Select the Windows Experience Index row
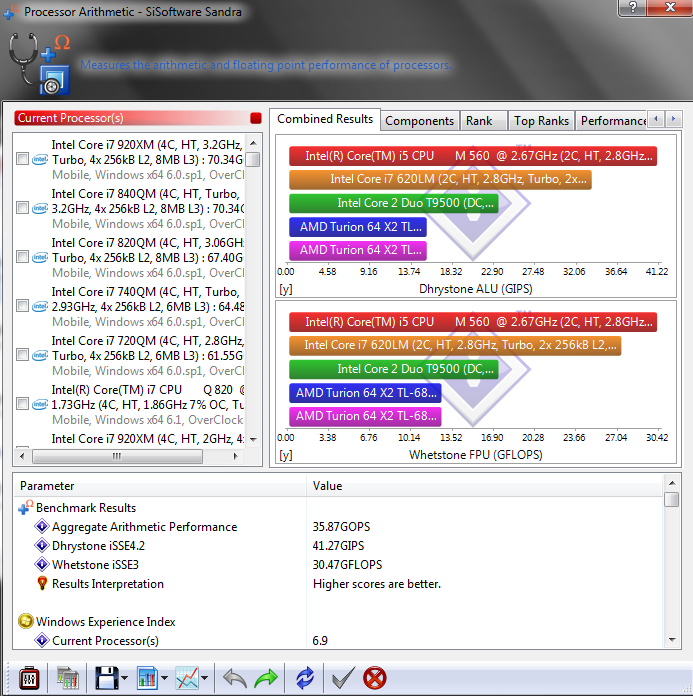The image size is (693, 696). click(337, 621)
